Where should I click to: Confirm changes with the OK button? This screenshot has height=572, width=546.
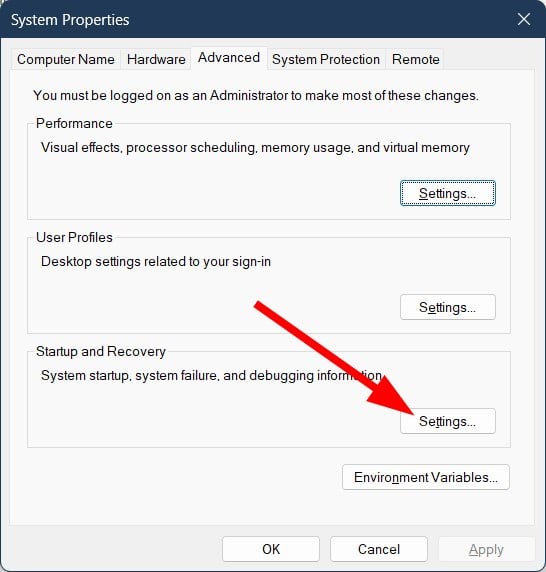271,549
